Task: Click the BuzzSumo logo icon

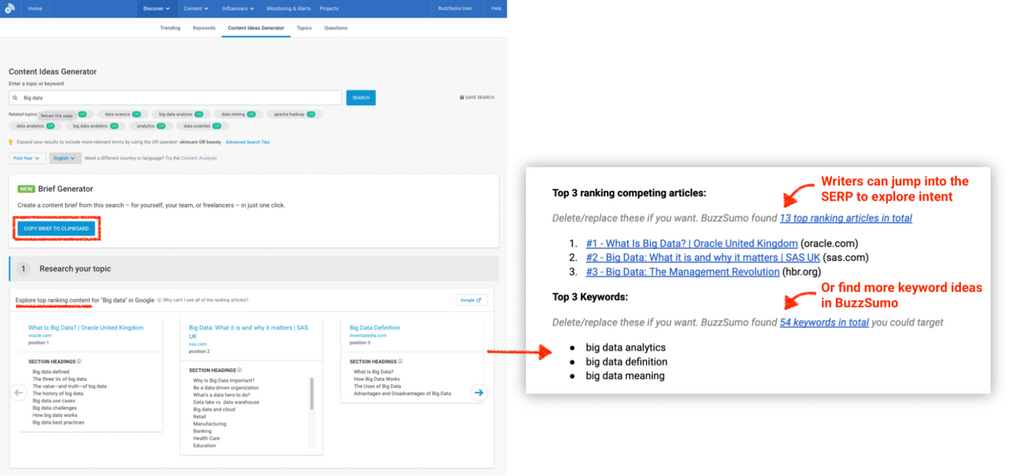Action: [x=11, y=8]
